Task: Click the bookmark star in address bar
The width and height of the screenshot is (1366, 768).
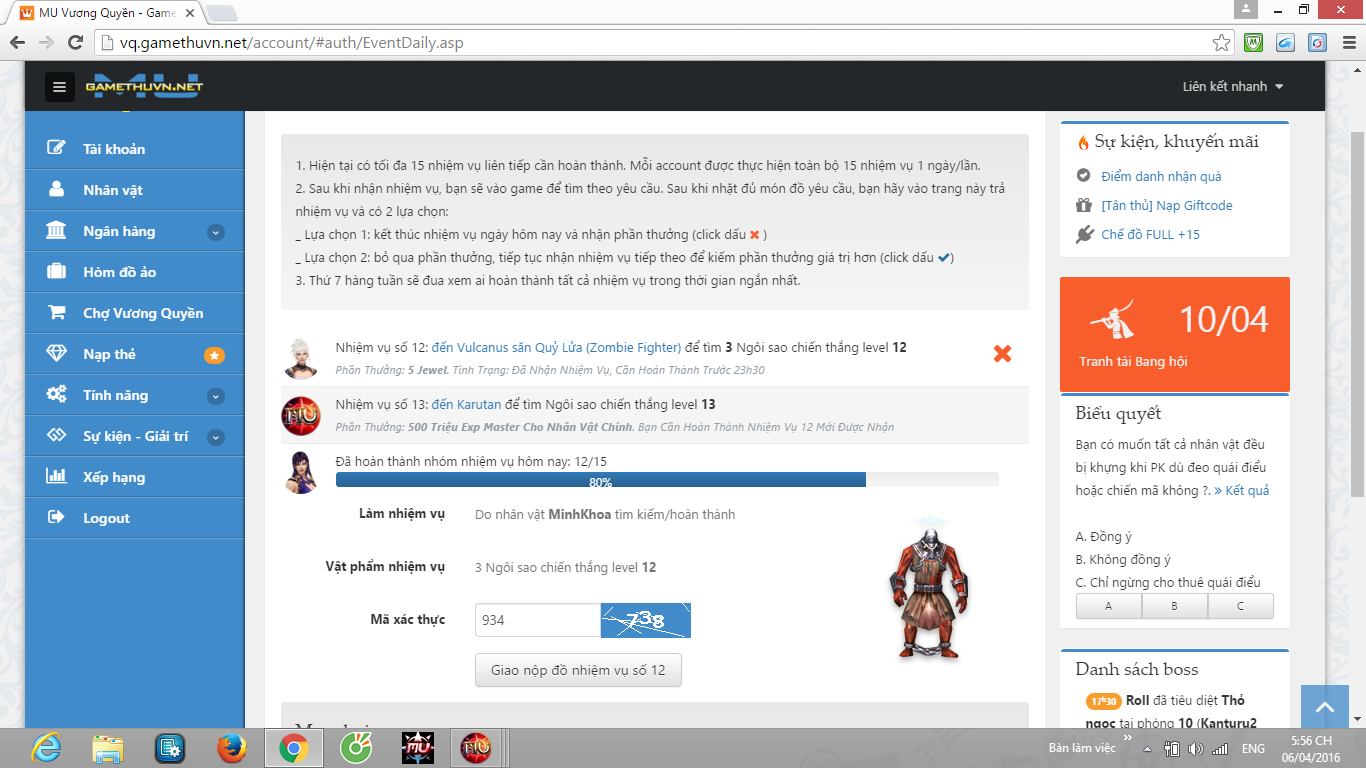Action: [x=1221, y=43]
